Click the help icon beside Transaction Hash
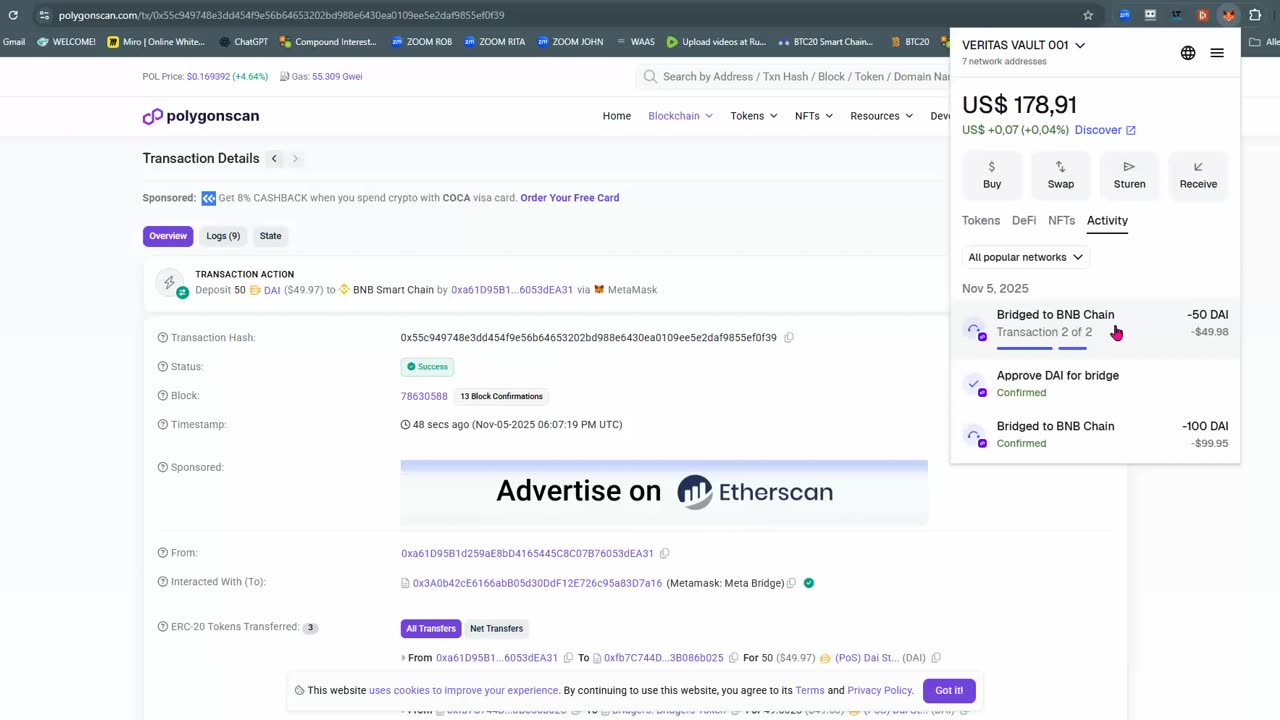The image size is (1280, 720). tap(162, 338)
